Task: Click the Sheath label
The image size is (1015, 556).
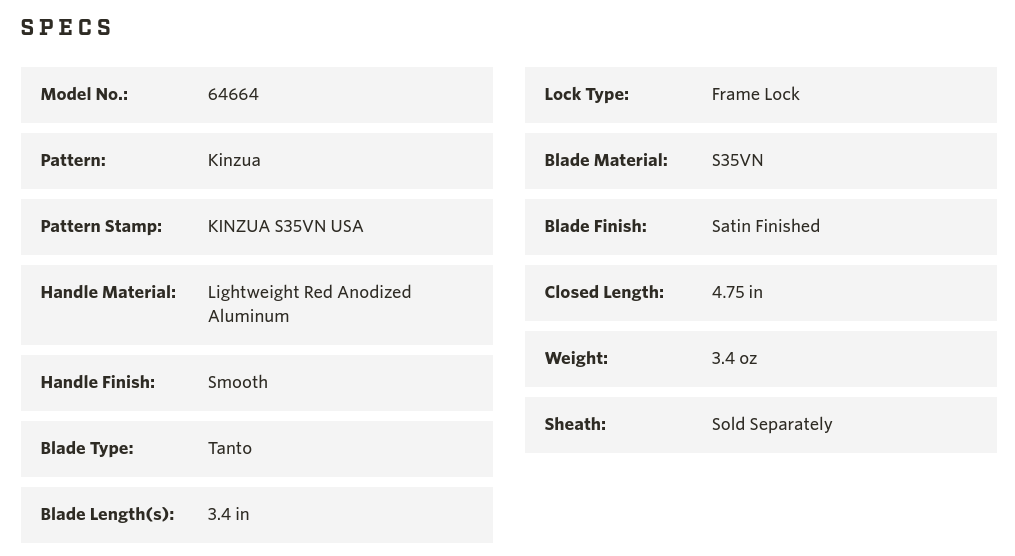Action: click(575, 424)
